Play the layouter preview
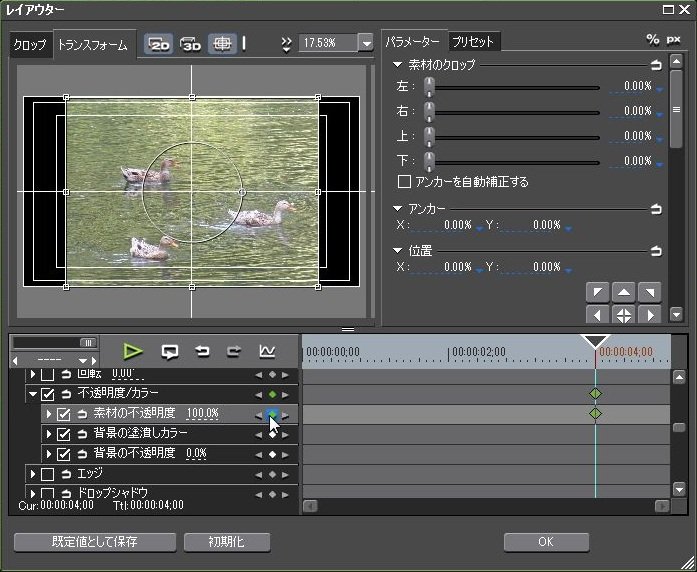Screen dimensions: 697x572 [x=132, y=351]
